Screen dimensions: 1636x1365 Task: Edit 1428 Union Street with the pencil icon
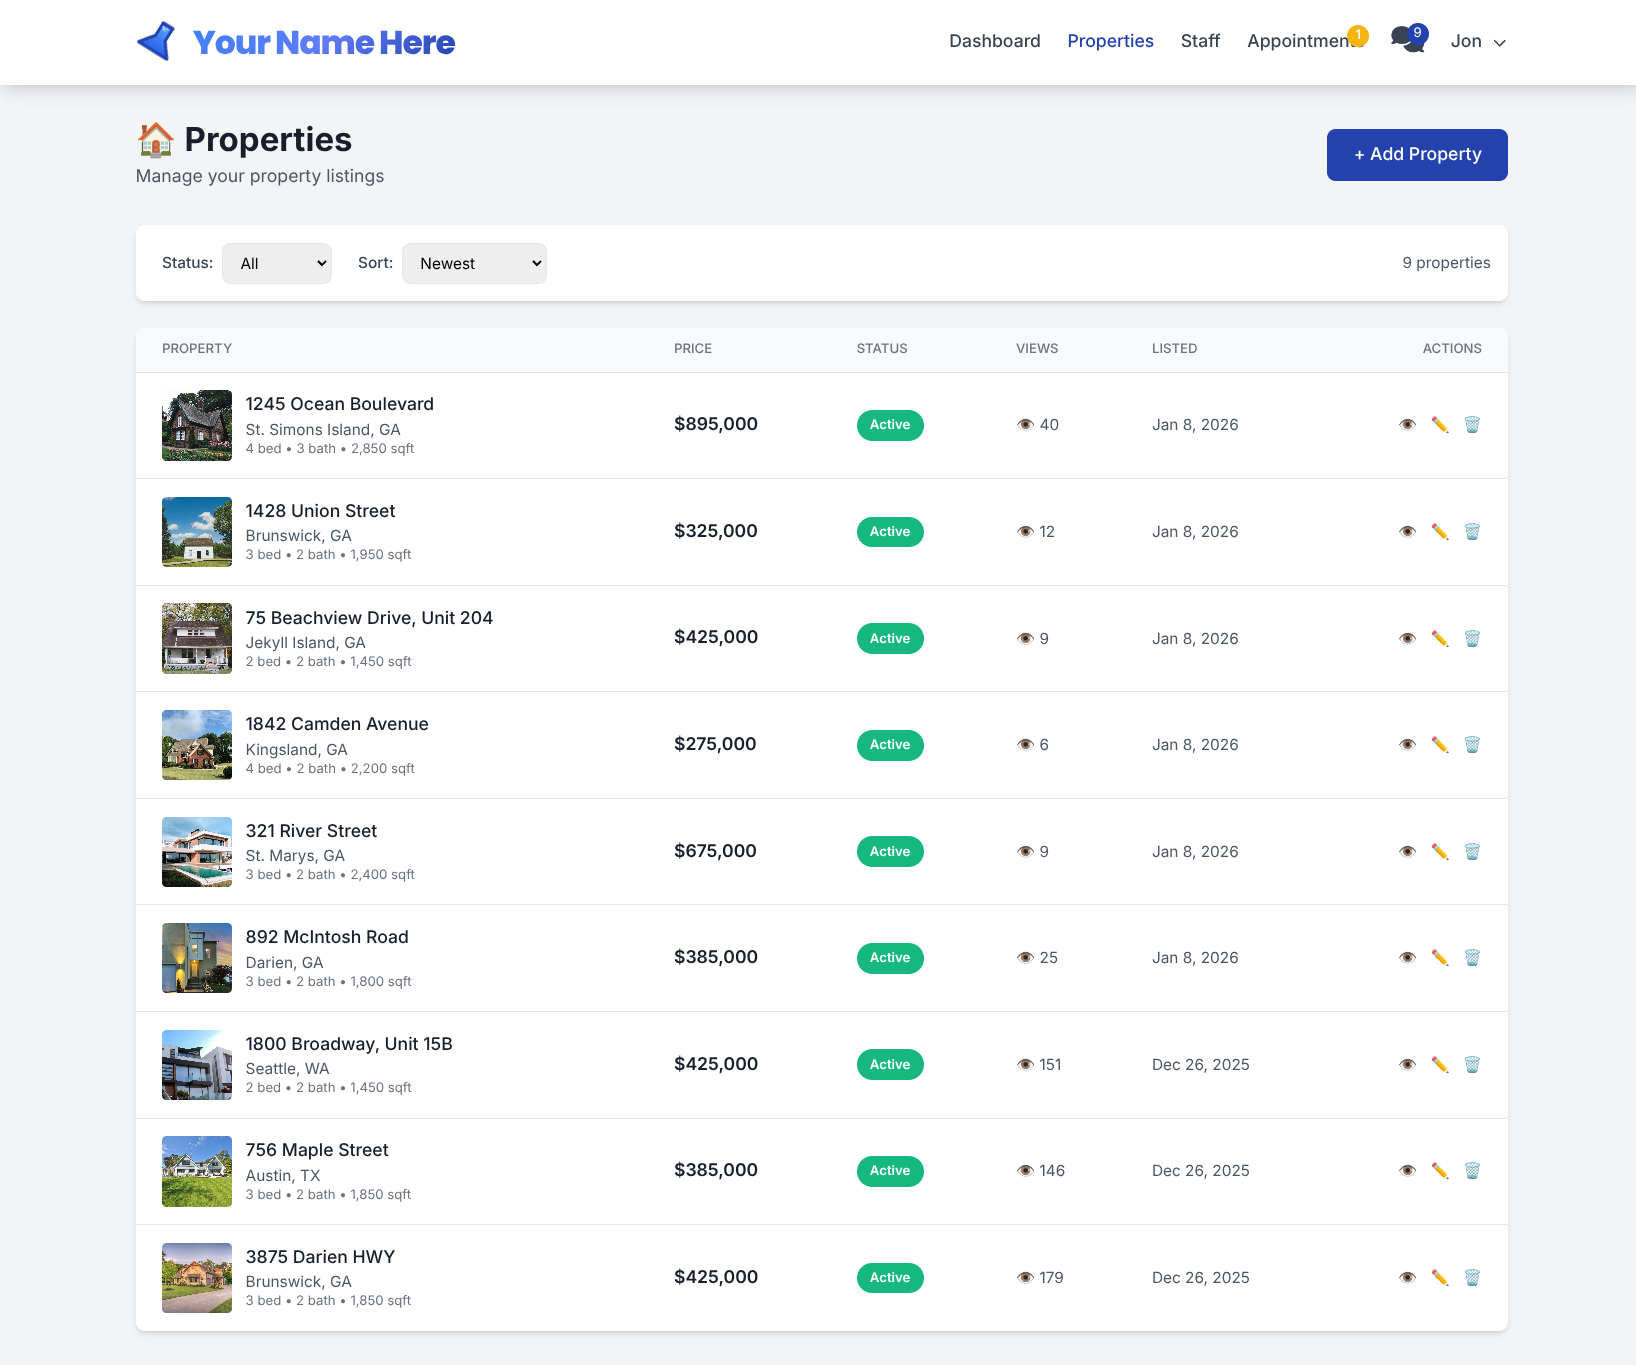click(1440, 531)
